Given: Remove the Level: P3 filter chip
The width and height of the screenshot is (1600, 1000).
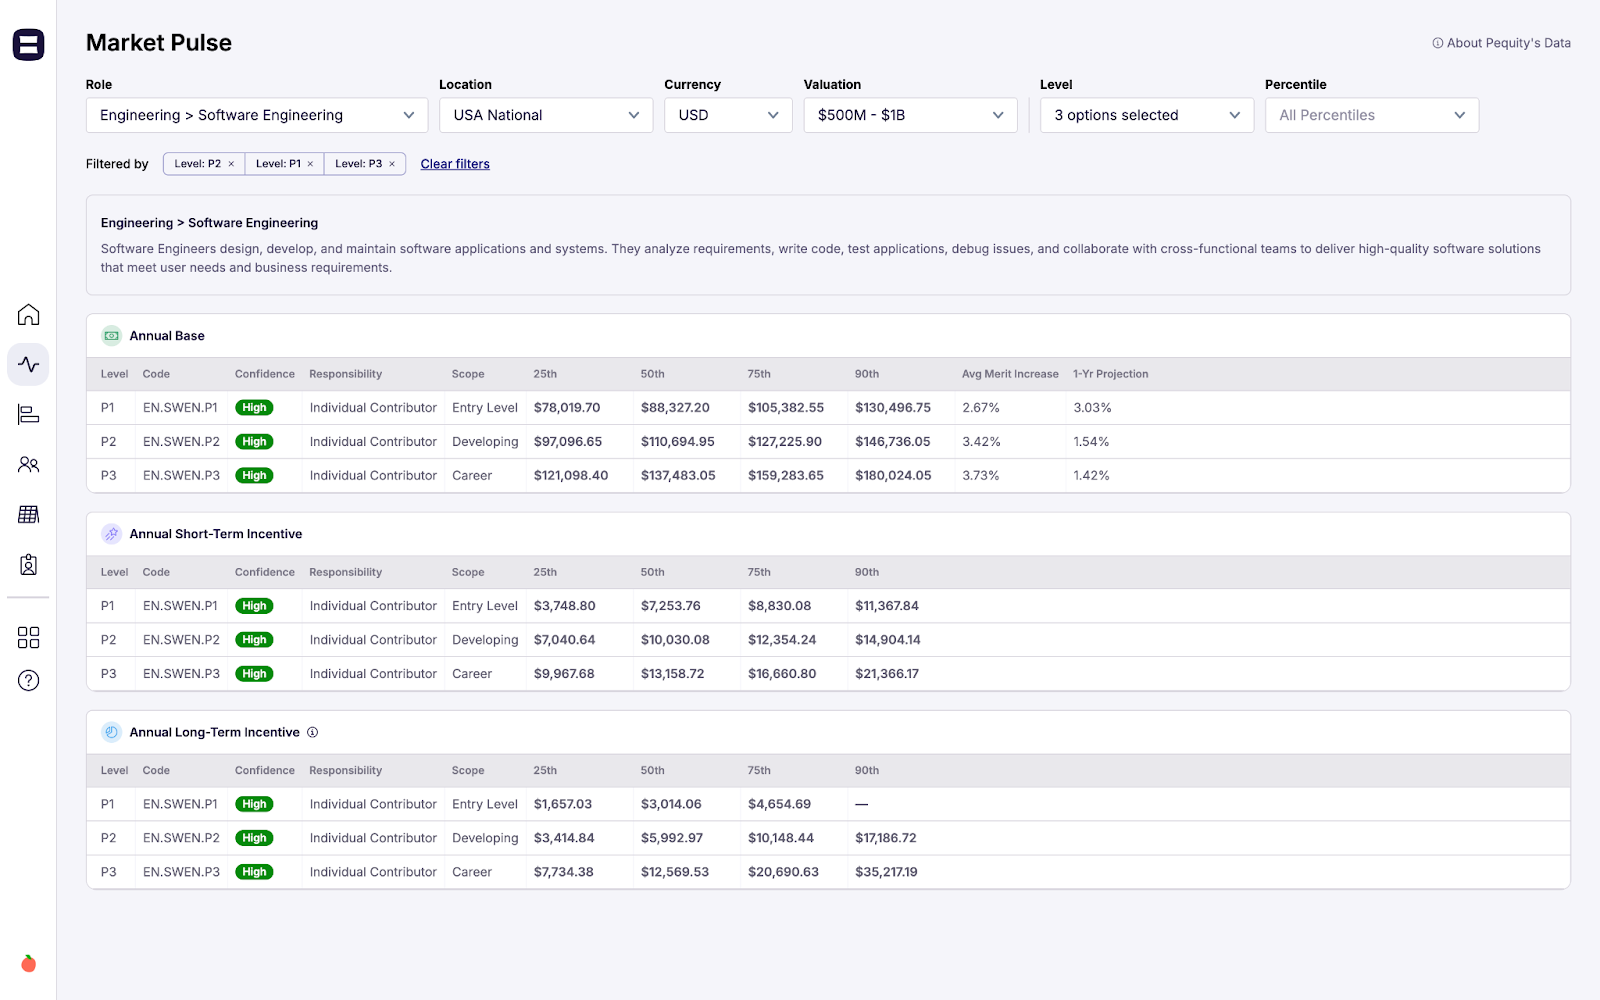Looking at the screenshot, I should [x=392, y=164].
